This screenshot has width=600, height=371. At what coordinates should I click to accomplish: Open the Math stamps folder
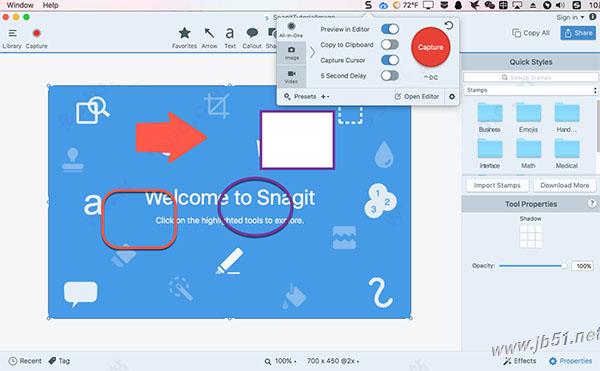coord(528,154)
